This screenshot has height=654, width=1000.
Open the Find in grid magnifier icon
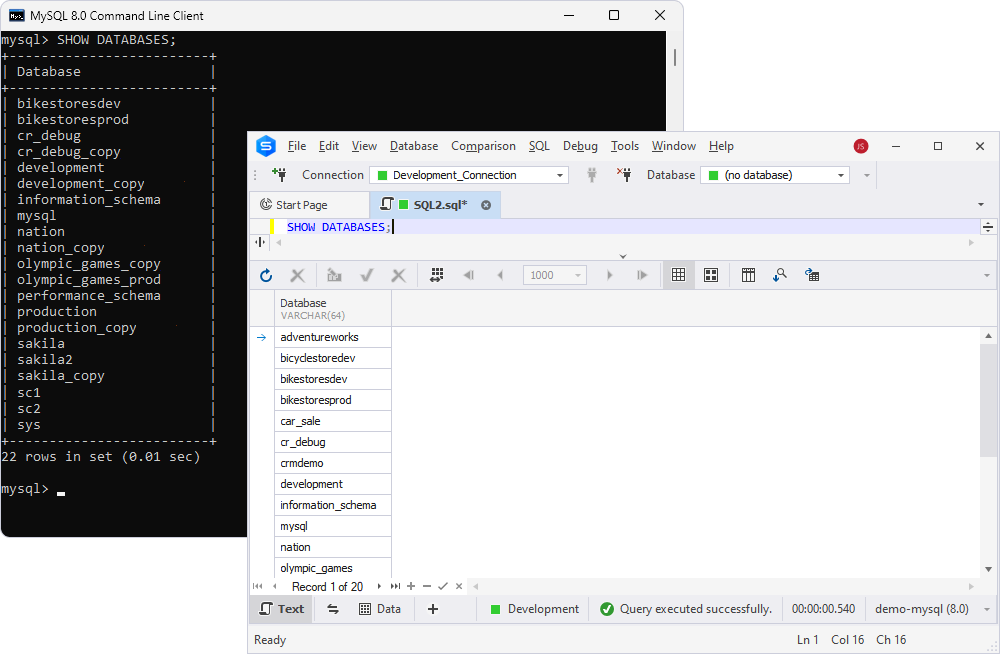(x=779, y=275)
